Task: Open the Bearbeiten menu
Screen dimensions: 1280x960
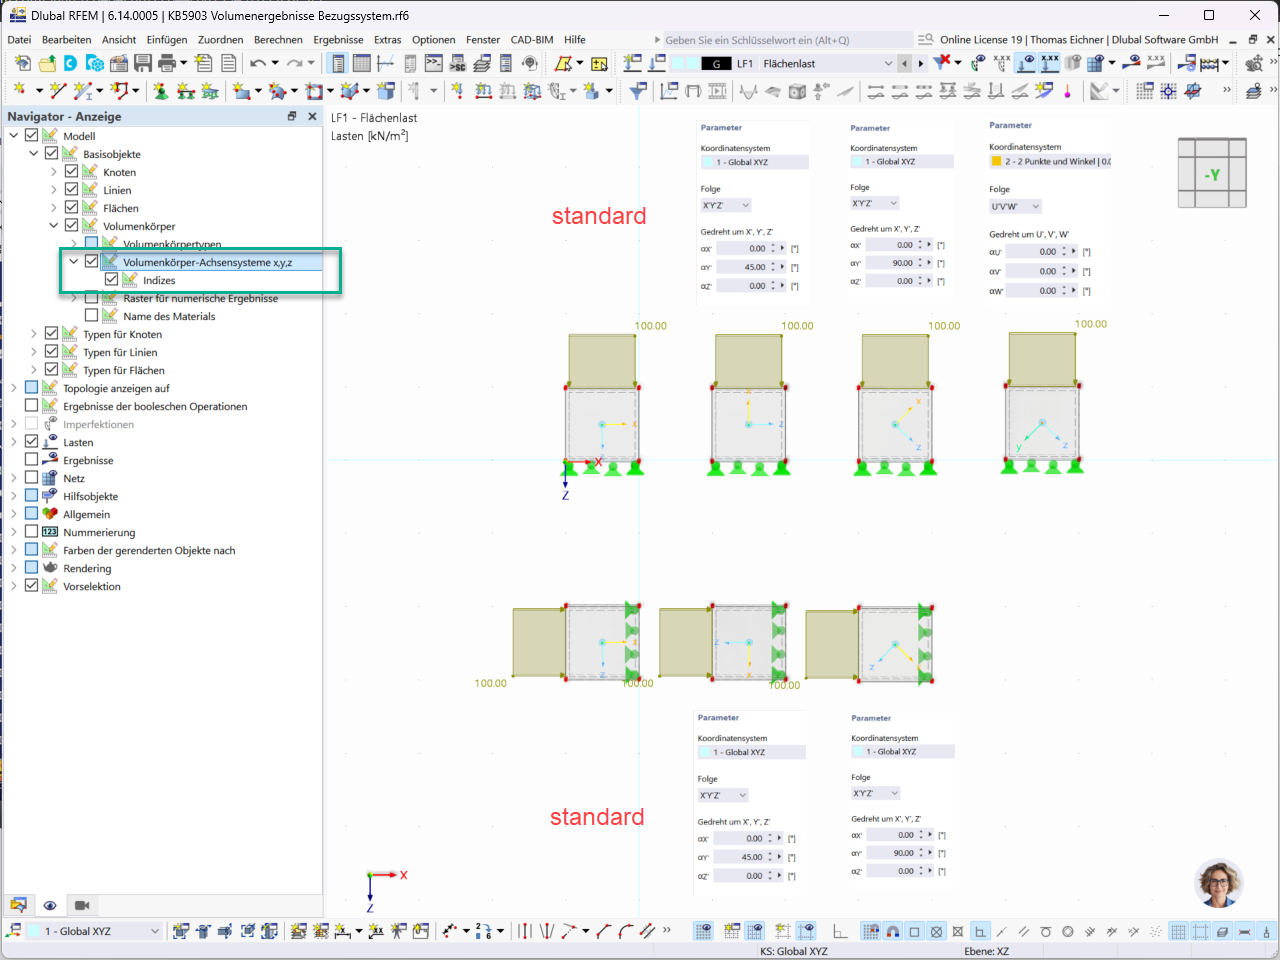Action: point(66,40)
